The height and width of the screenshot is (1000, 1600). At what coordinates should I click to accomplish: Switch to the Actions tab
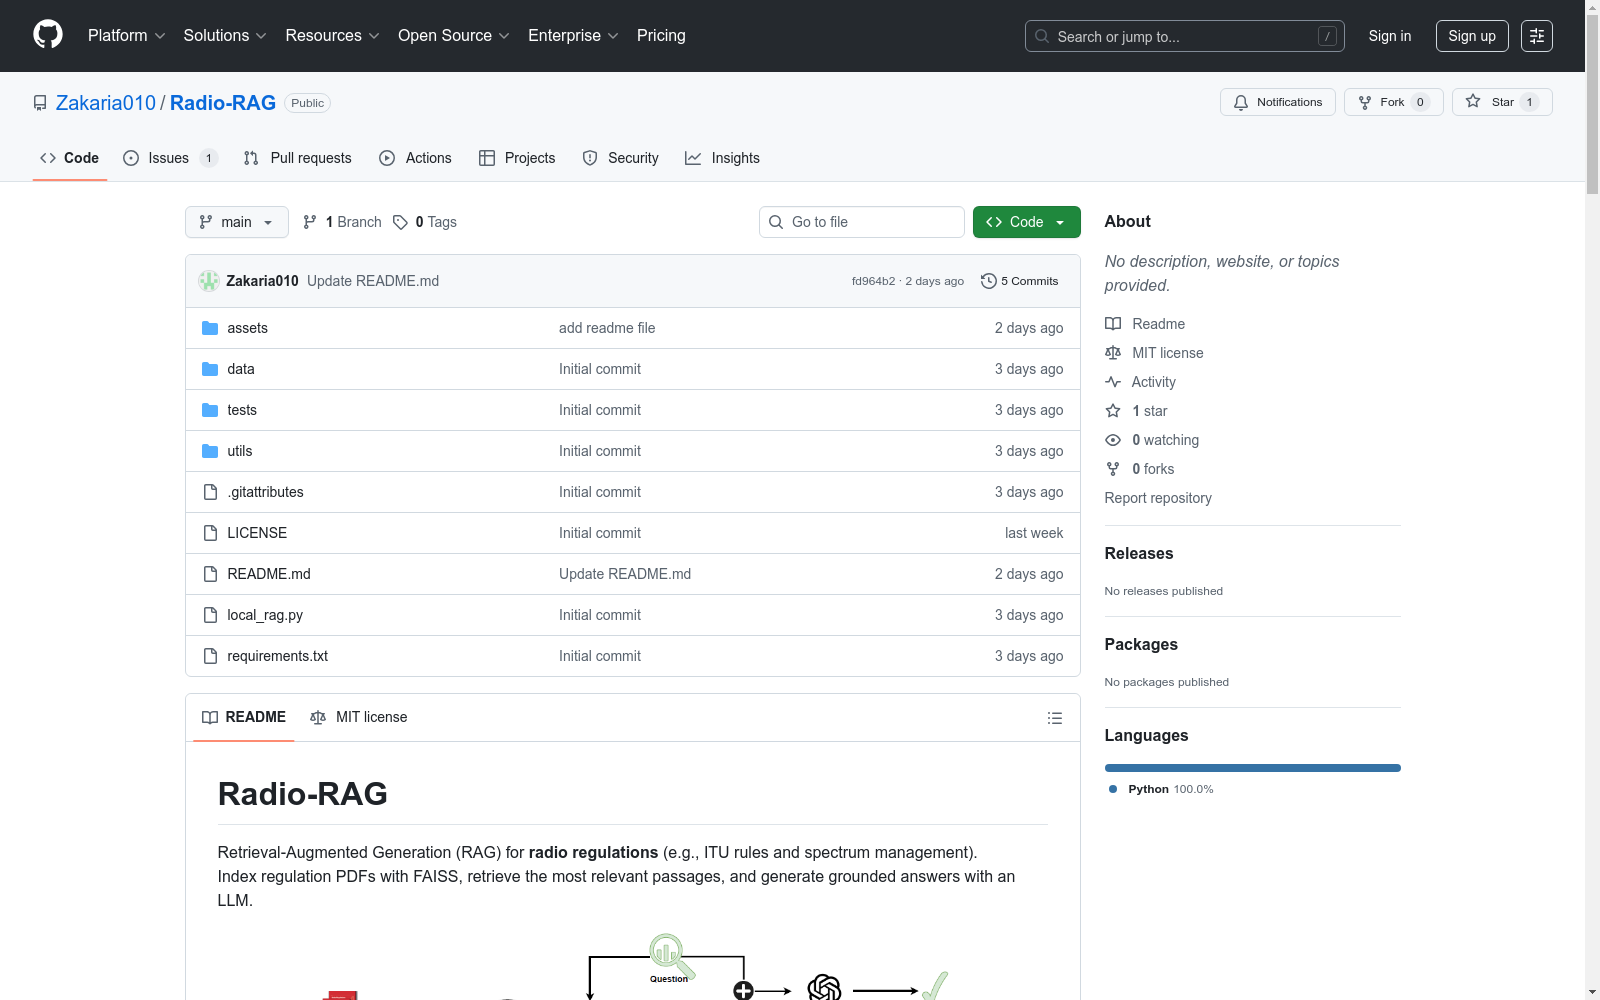(416, 158)
